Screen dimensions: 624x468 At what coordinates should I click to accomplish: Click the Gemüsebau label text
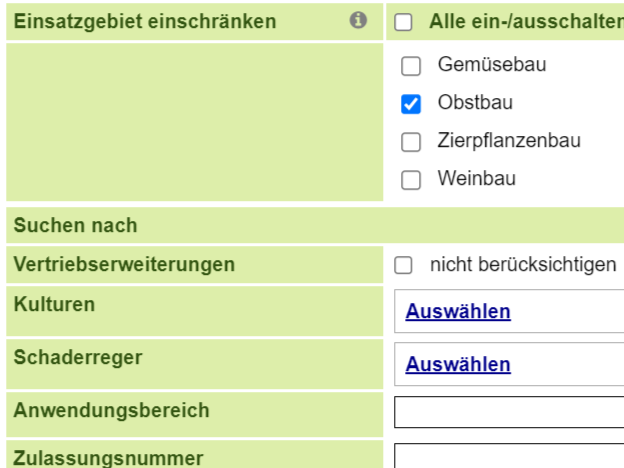tap(492, 64)
